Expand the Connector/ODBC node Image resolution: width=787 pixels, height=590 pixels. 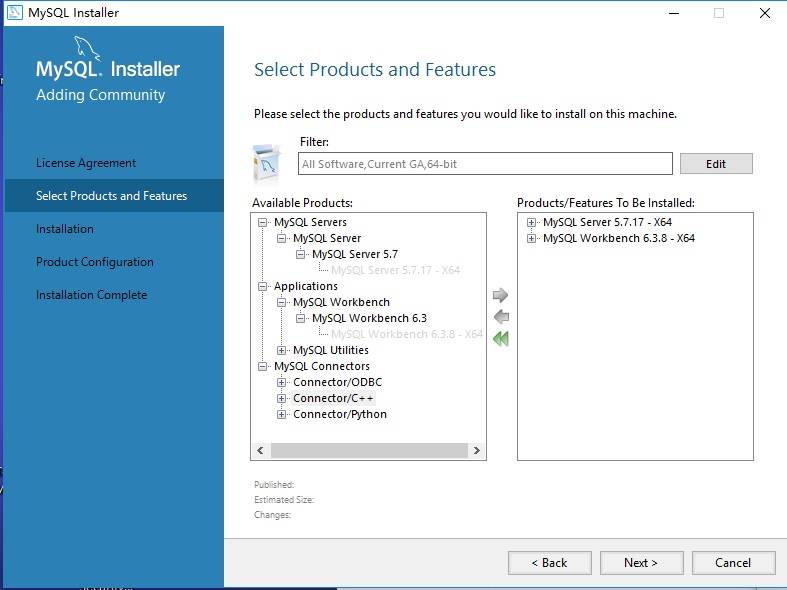tap(282, 382)
